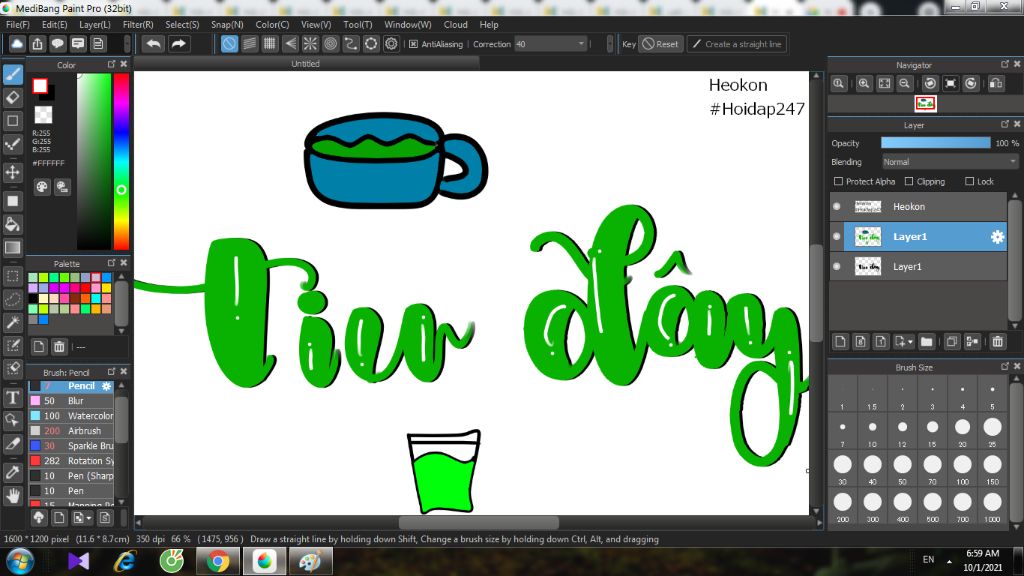This screenshot has height=576, width=1024.
Task: Click the Redo arrow in toolbar
Action: point(178,44)
